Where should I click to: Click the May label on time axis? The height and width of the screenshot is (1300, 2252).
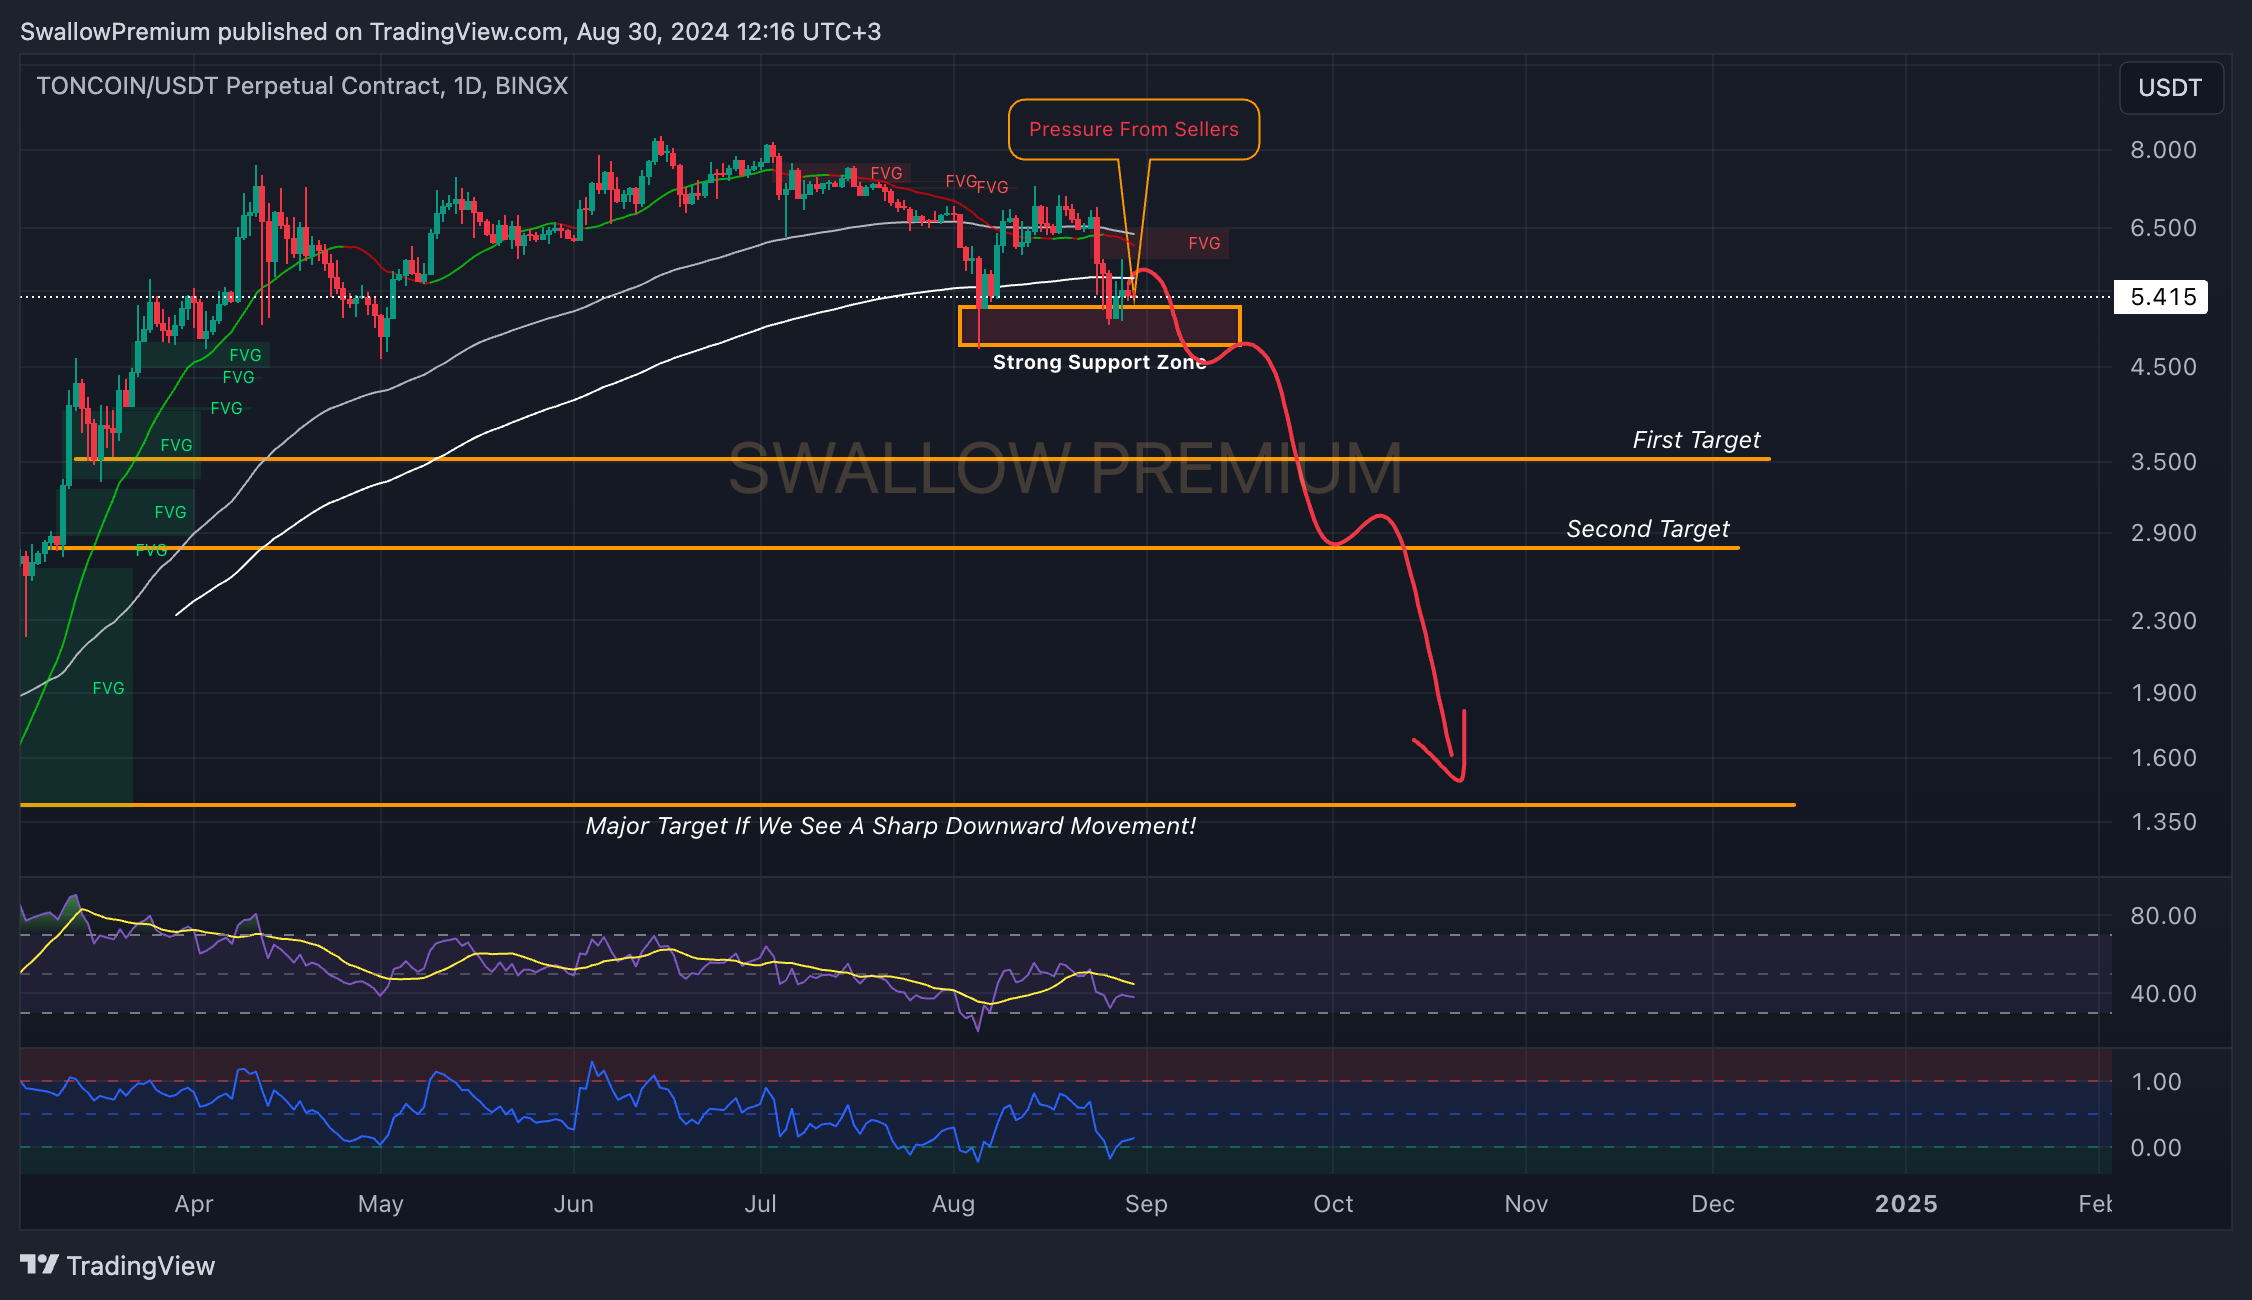pyautogui.click(x=381, y=1204)
